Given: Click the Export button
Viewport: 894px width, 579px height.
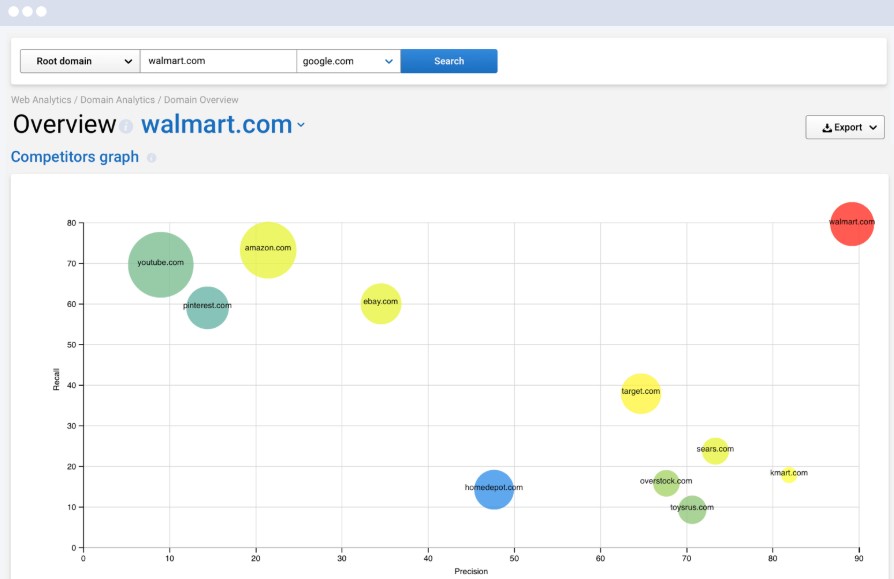Looking at the screenshot, I should tap(845, 127).
